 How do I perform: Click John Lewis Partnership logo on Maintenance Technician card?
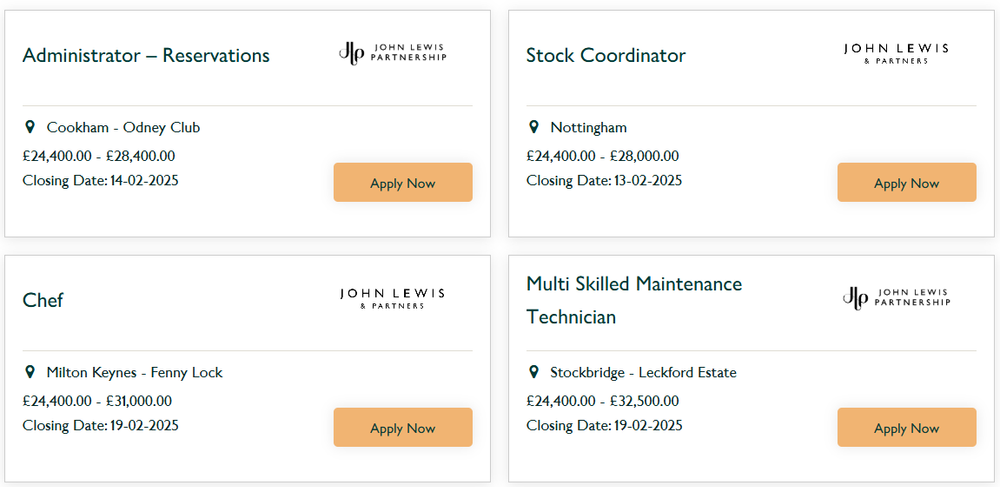(x=896, y=298)
